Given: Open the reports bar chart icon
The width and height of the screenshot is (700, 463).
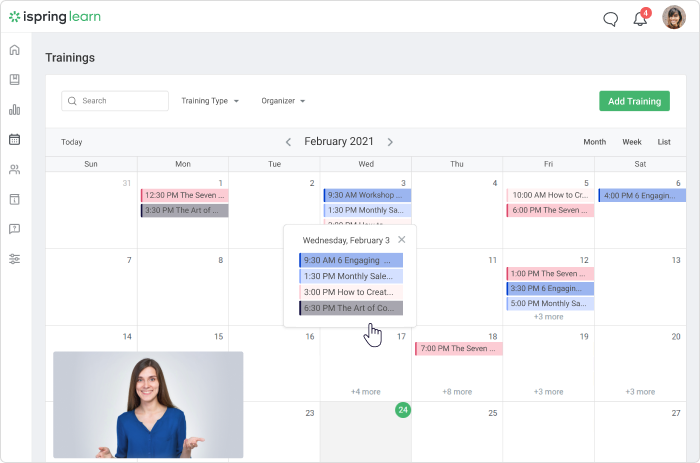Looking at the screenshot, I should click(x=14, y=109).
